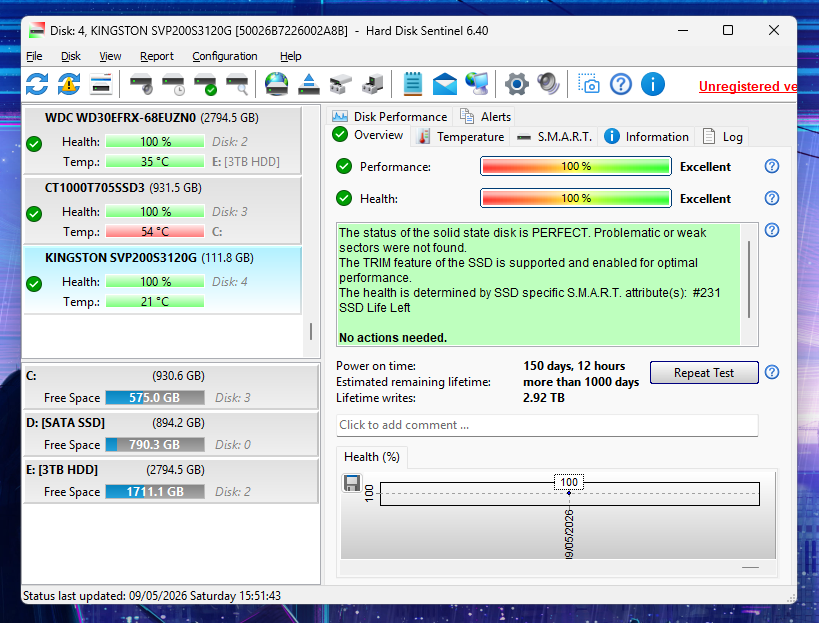
Task: Click the 'No actions needed.' text
Action: click(x=393, y=338)
